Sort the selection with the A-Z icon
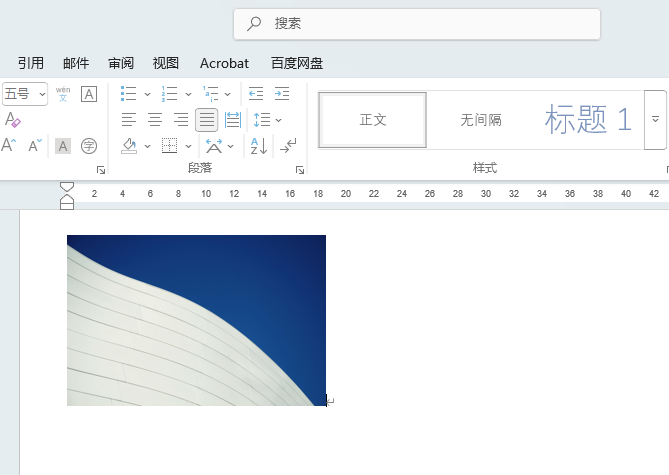Viewport: 669px width, 475px height. pos(259,146)
